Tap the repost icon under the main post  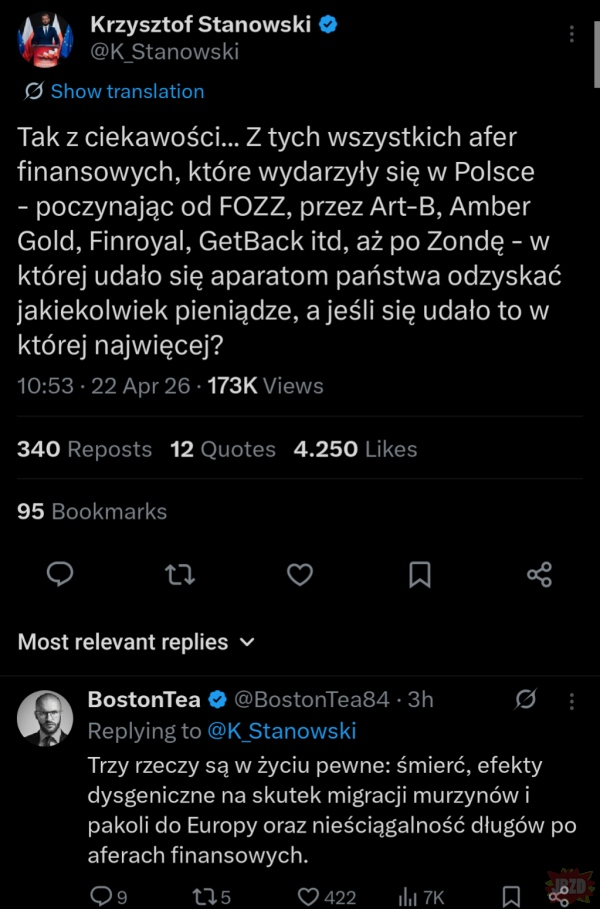[x=180, y=573]
